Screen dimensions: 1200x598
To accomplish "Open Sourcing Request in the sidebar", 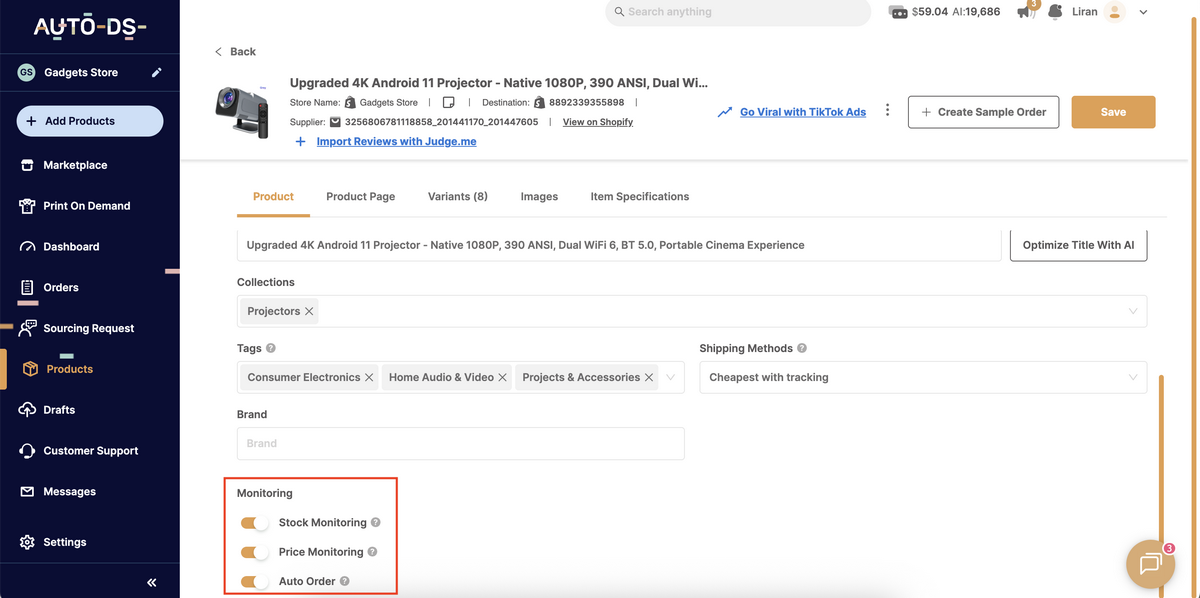I will [x=88, y=327].
